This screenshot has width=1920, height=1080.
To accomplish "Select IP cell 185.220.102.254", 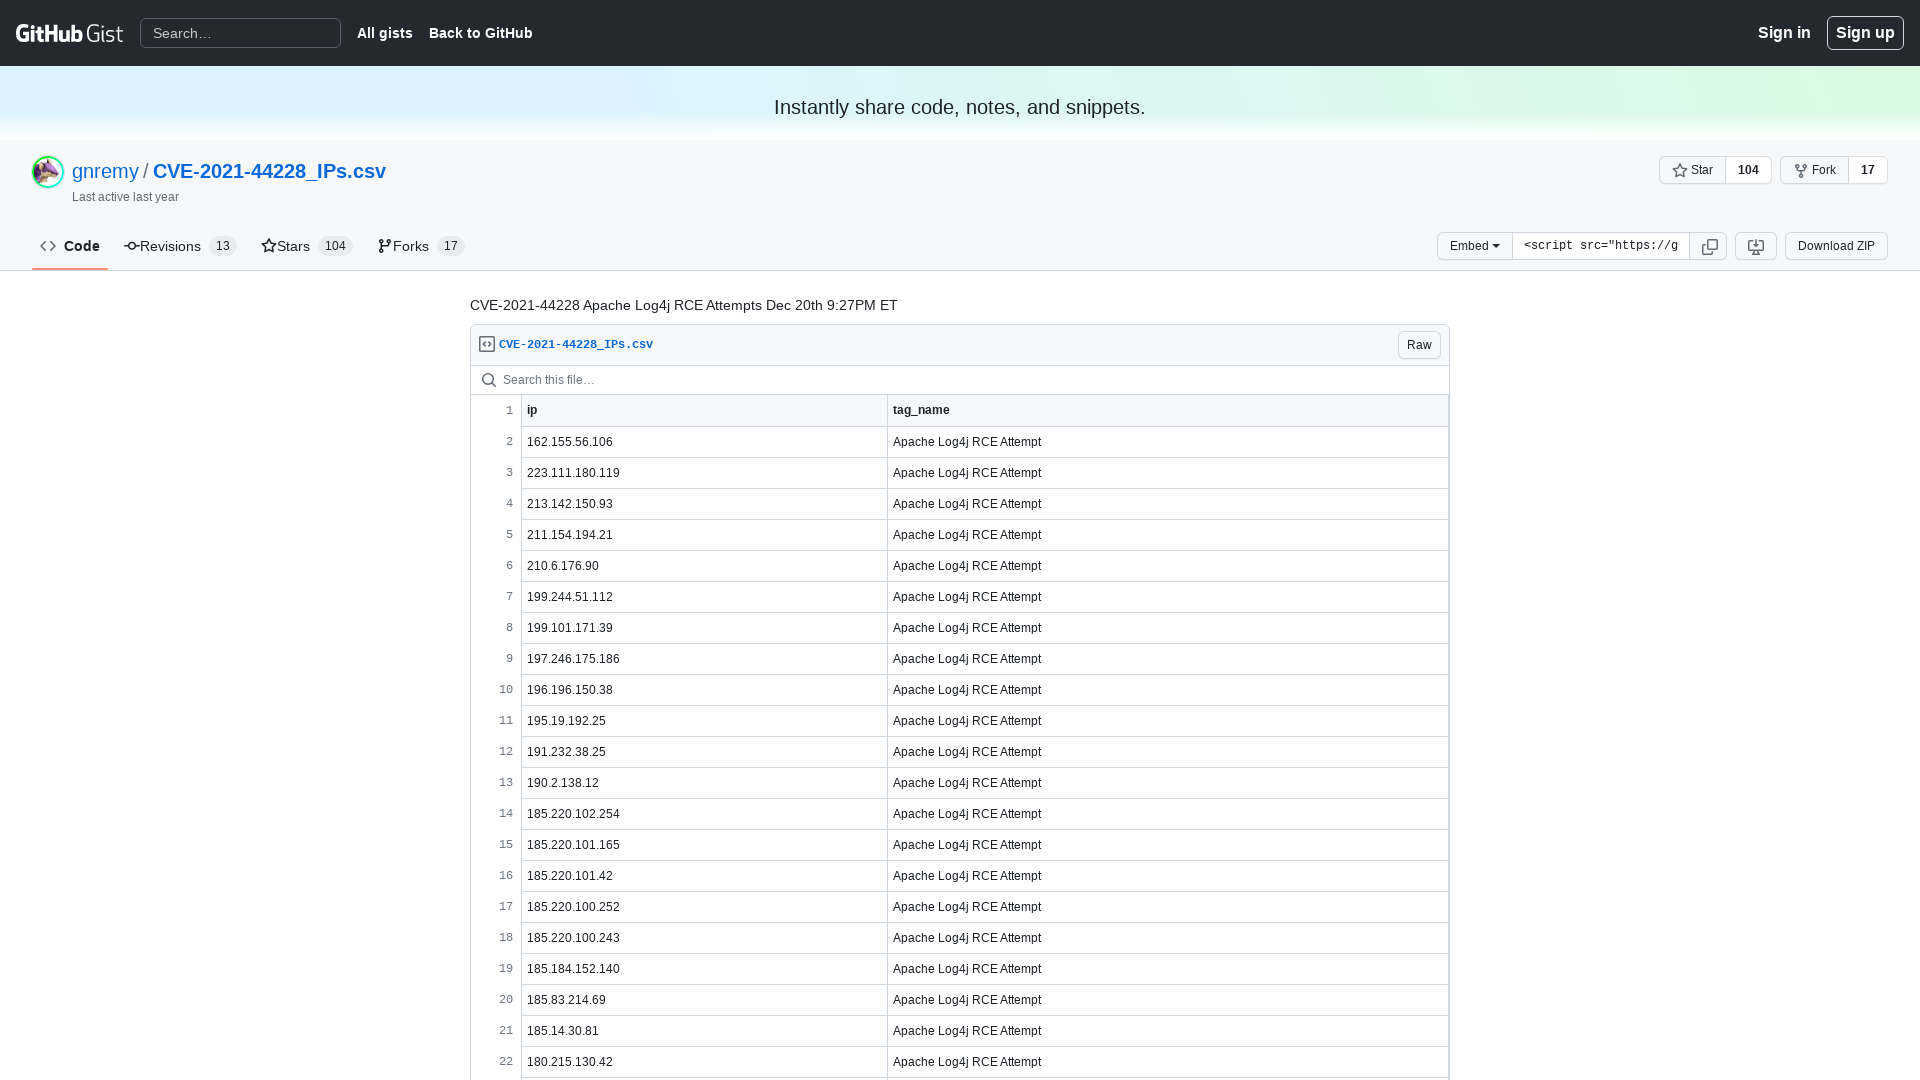I will click(704, 814).
